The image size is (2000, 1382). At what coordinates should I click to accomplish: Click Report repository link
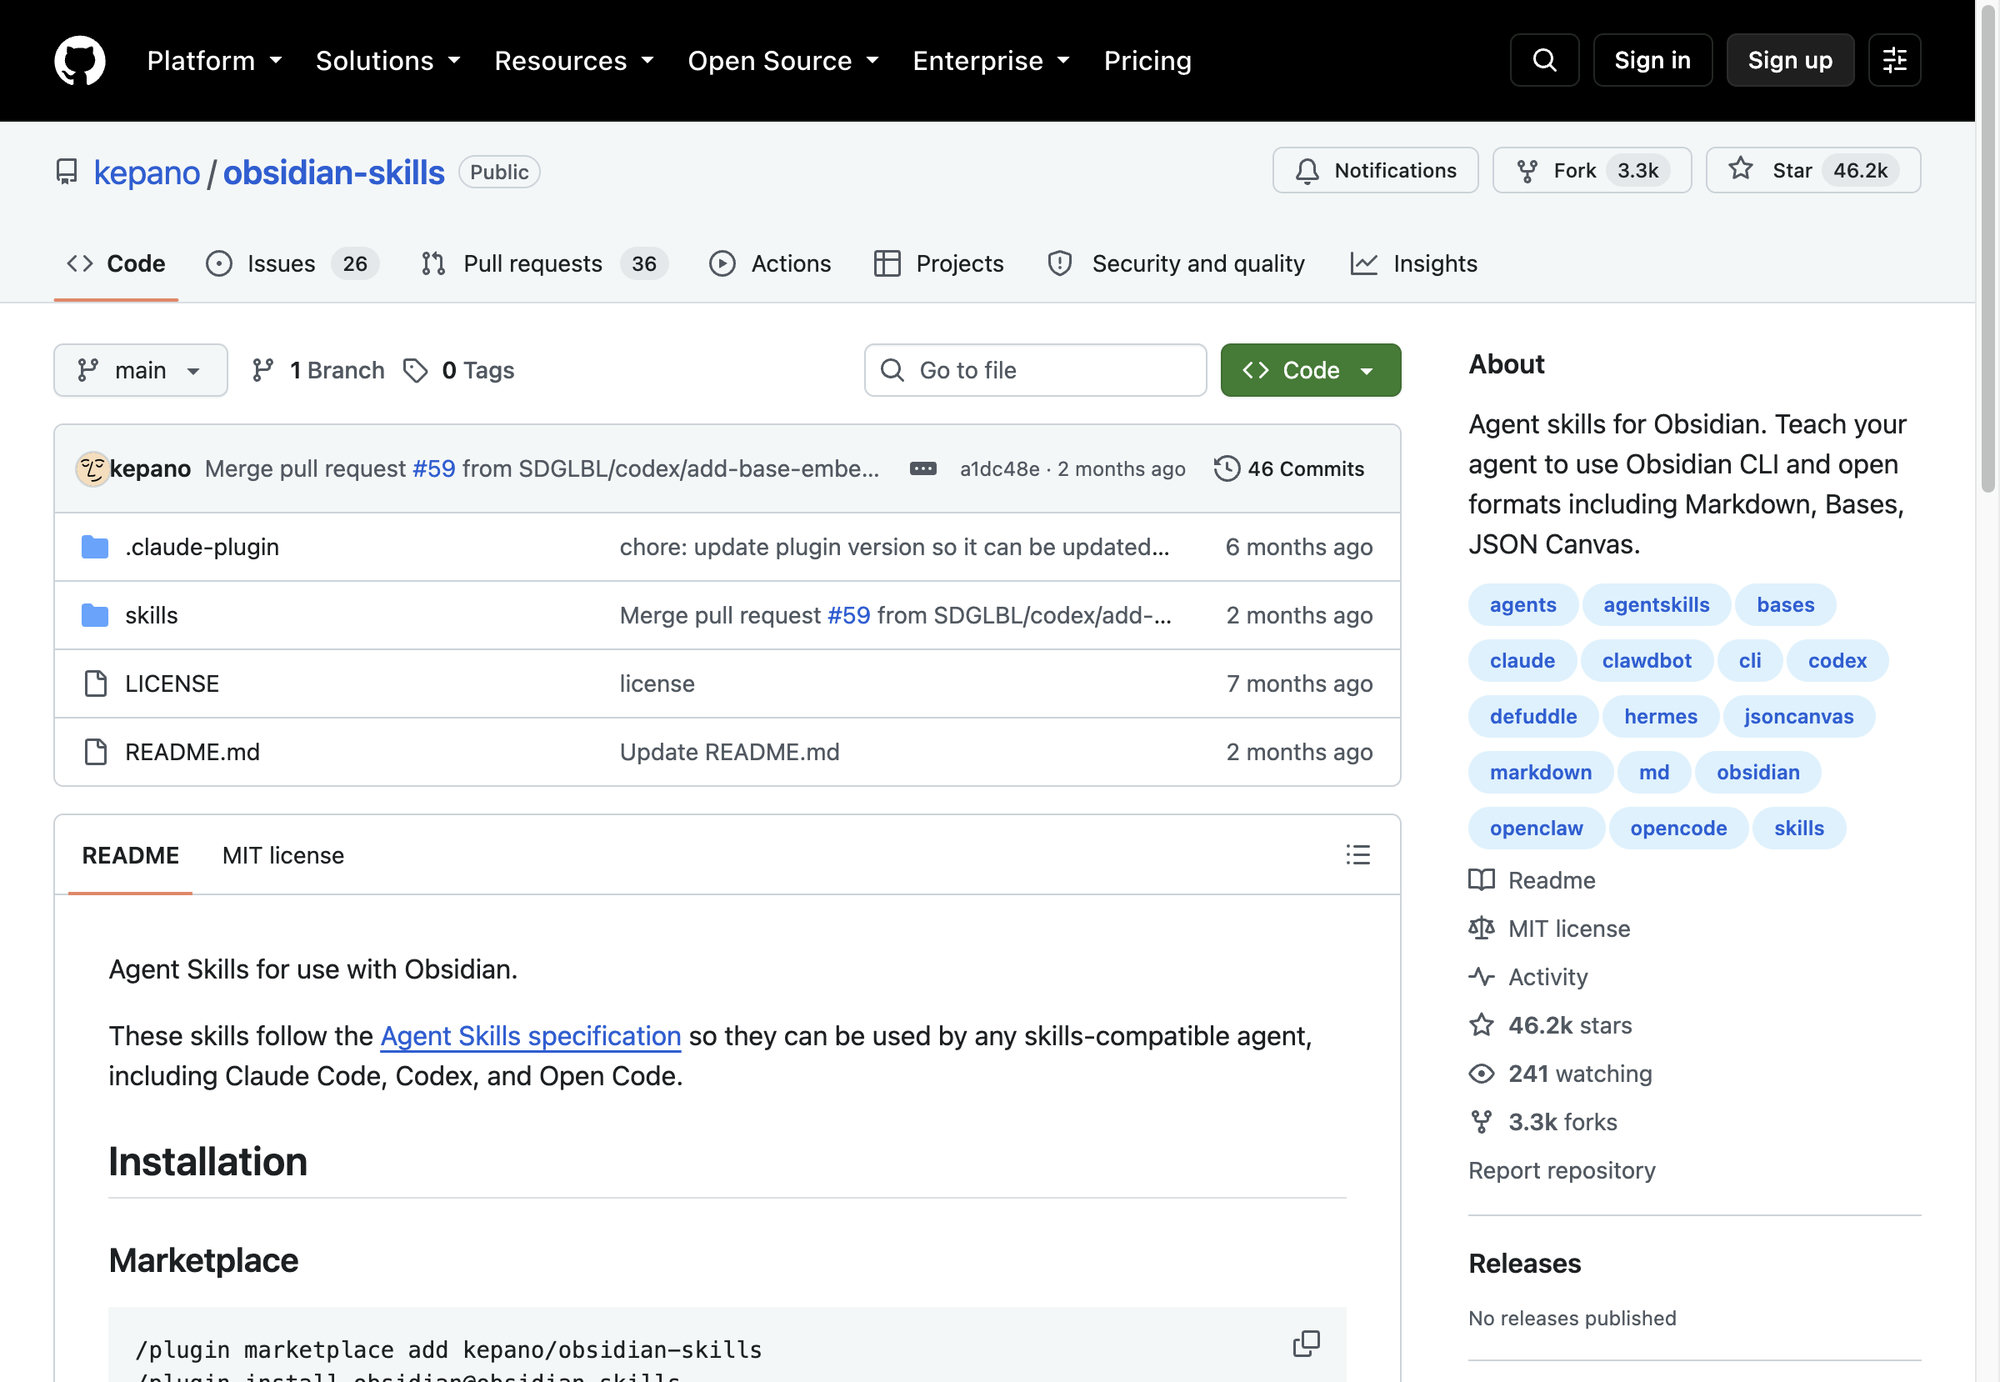pos(1562,1171)
